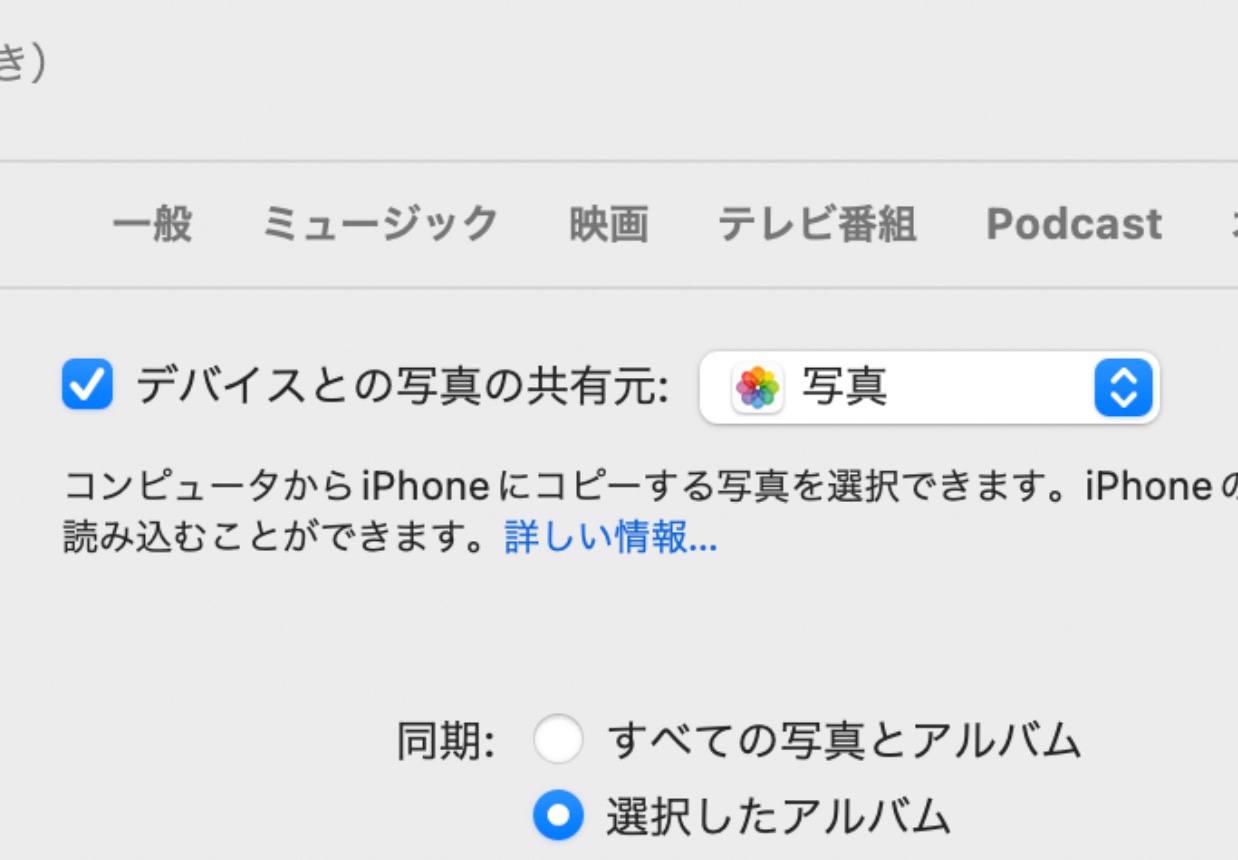The image size is (1238, 860).
Task: Switch to the 一般 tab
Action: point(151,224)
